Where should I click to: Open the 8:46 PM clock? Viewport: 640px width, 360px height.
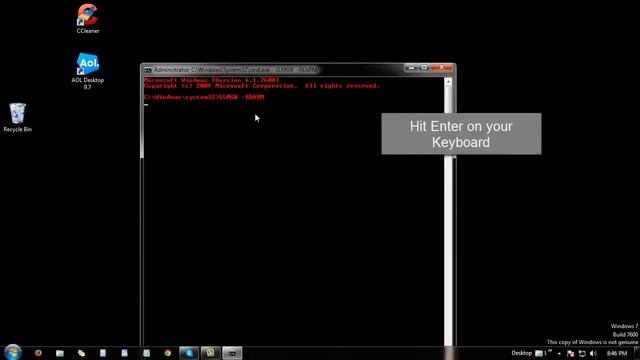coord(616,353)
